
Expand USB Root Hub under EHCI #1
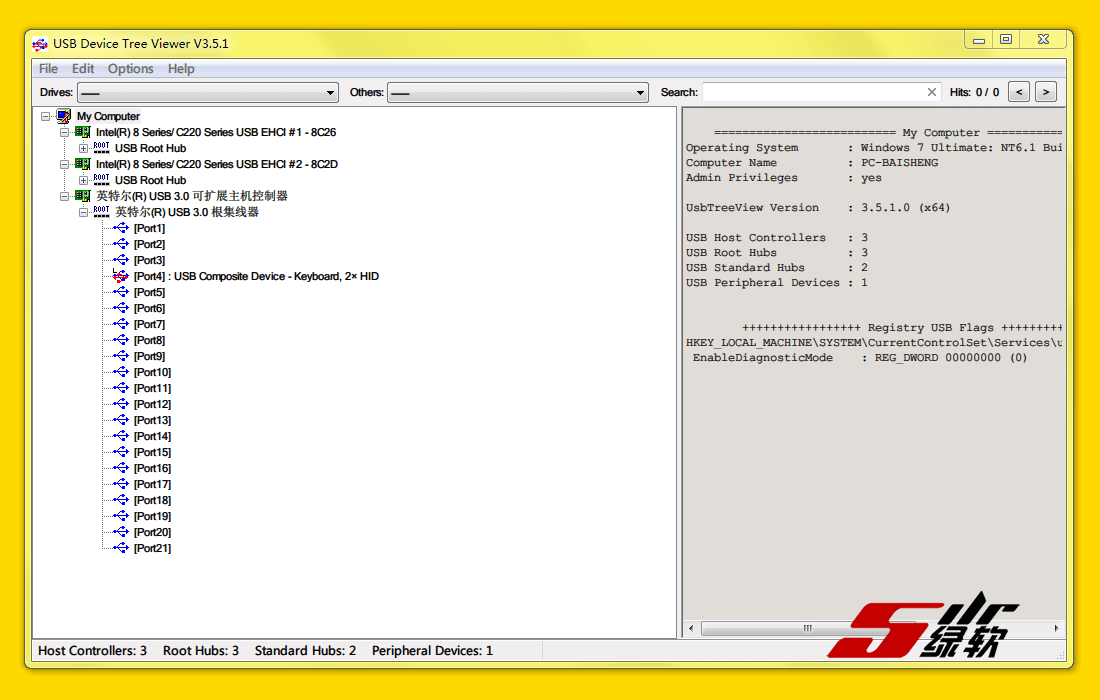[x=84, y=148]
